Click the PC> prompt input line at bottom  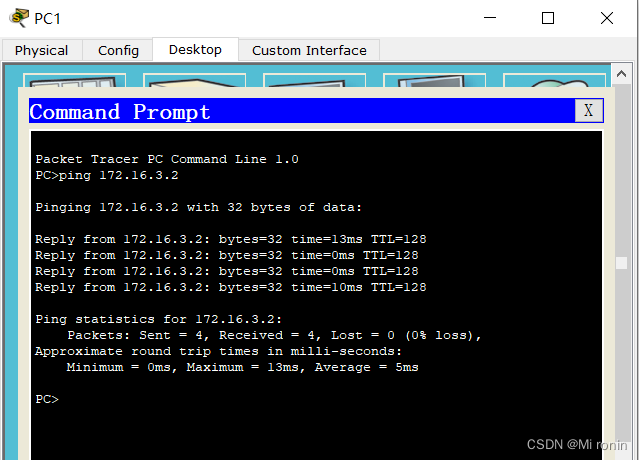point(47,399)
